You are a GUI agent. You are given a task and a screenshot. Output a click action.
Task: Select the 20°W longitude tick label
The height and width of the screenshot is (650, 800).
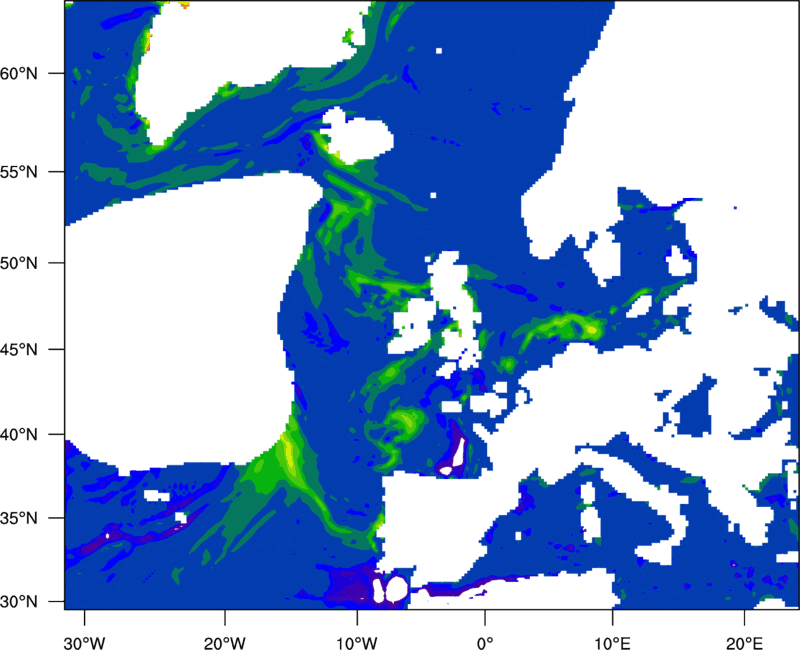(225, 643)
